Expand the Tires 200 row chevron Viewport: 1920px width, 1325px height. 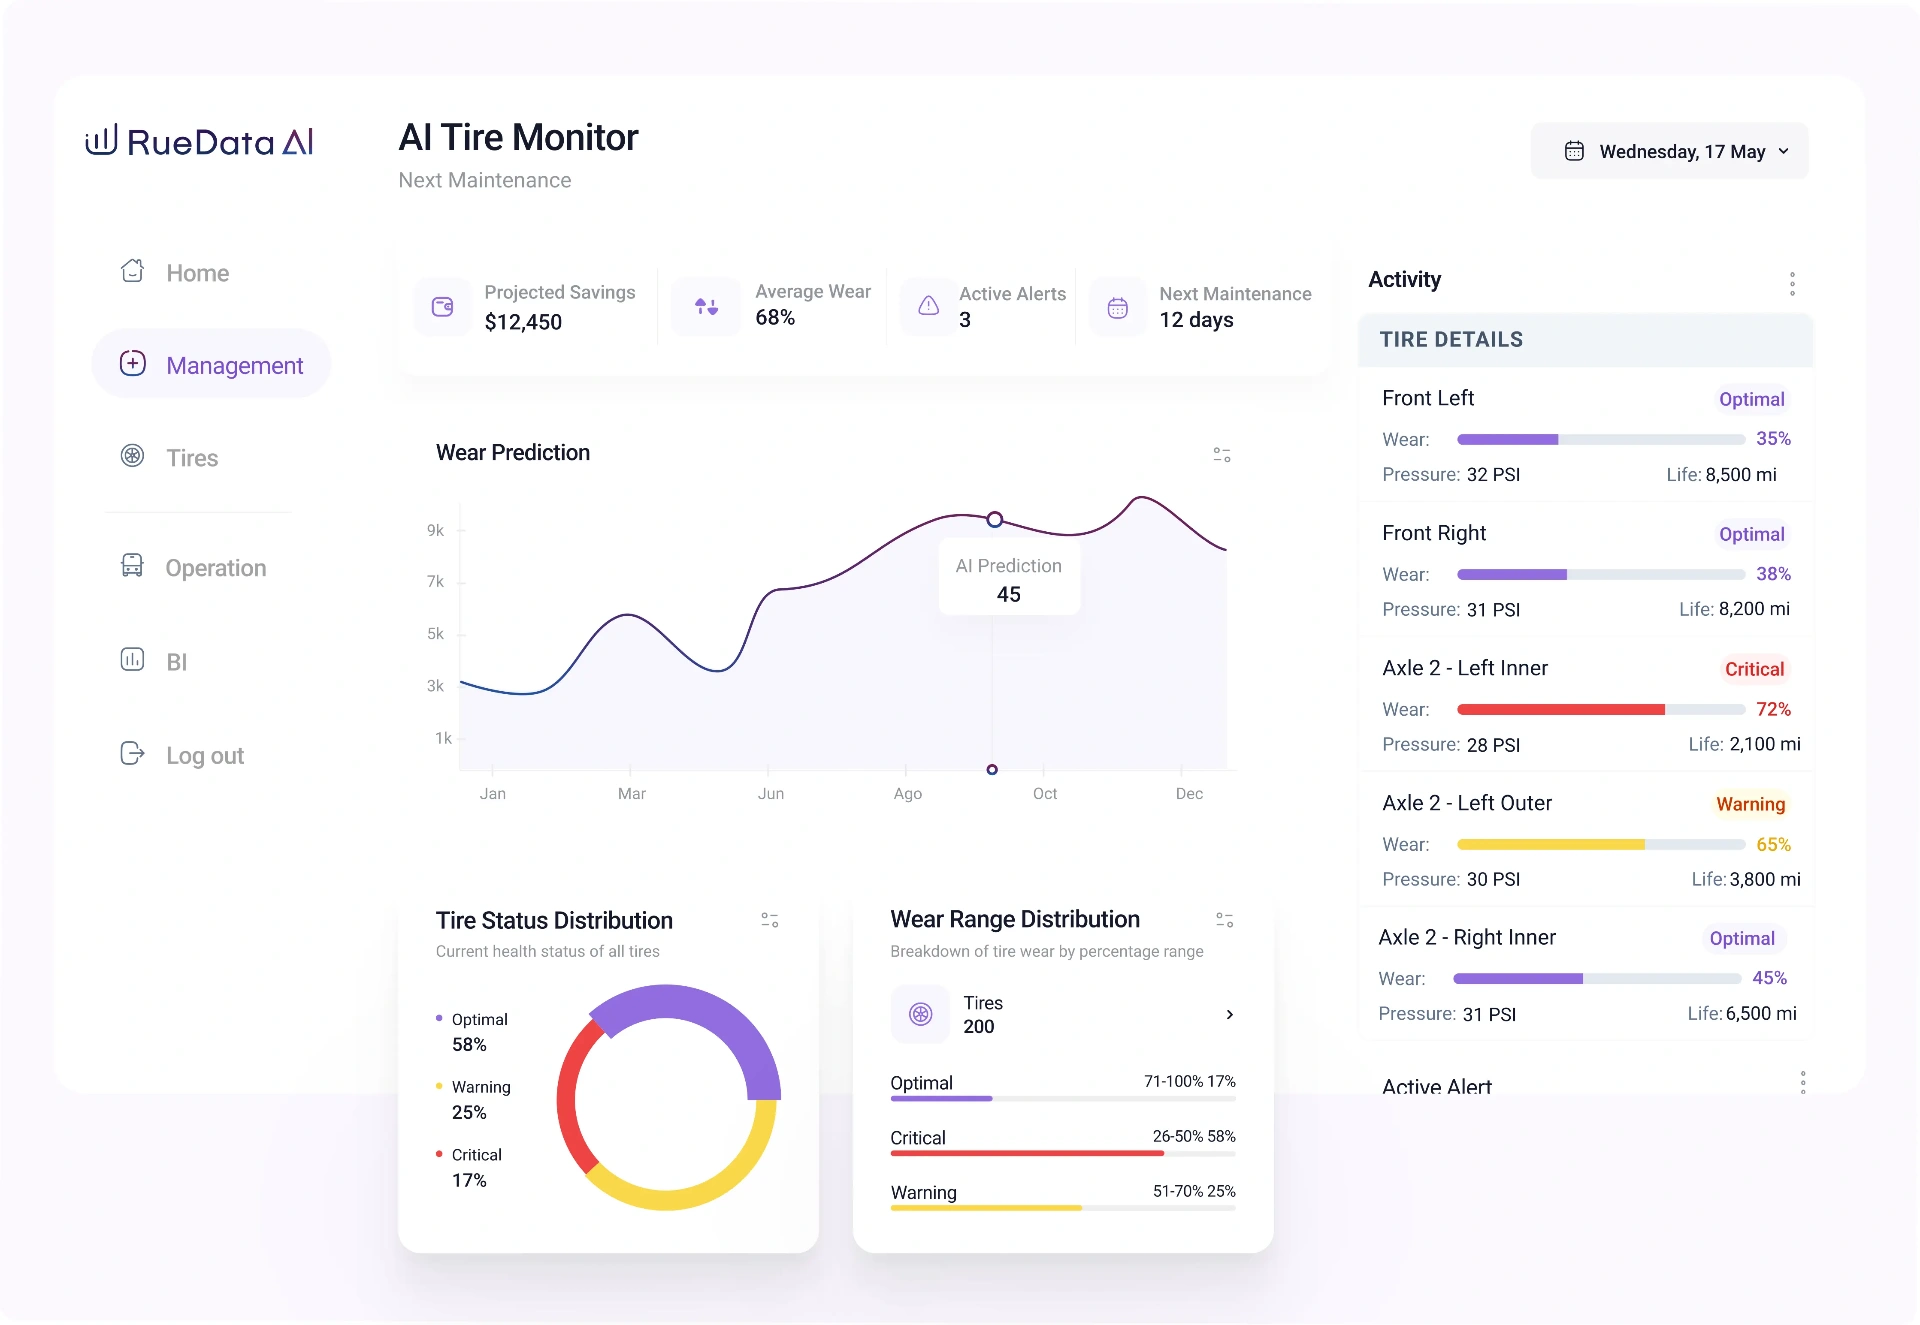1230,1014
